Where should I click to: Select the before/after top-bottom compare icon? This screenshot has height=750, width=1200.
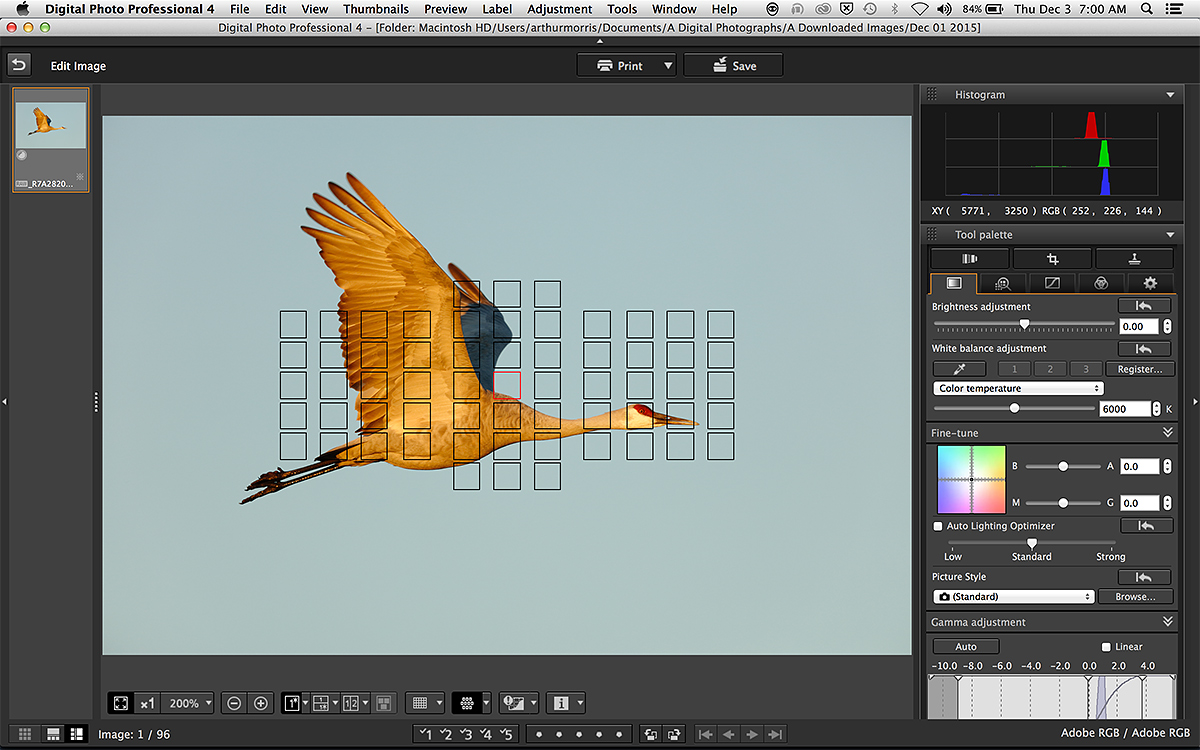tap(320, 703)
